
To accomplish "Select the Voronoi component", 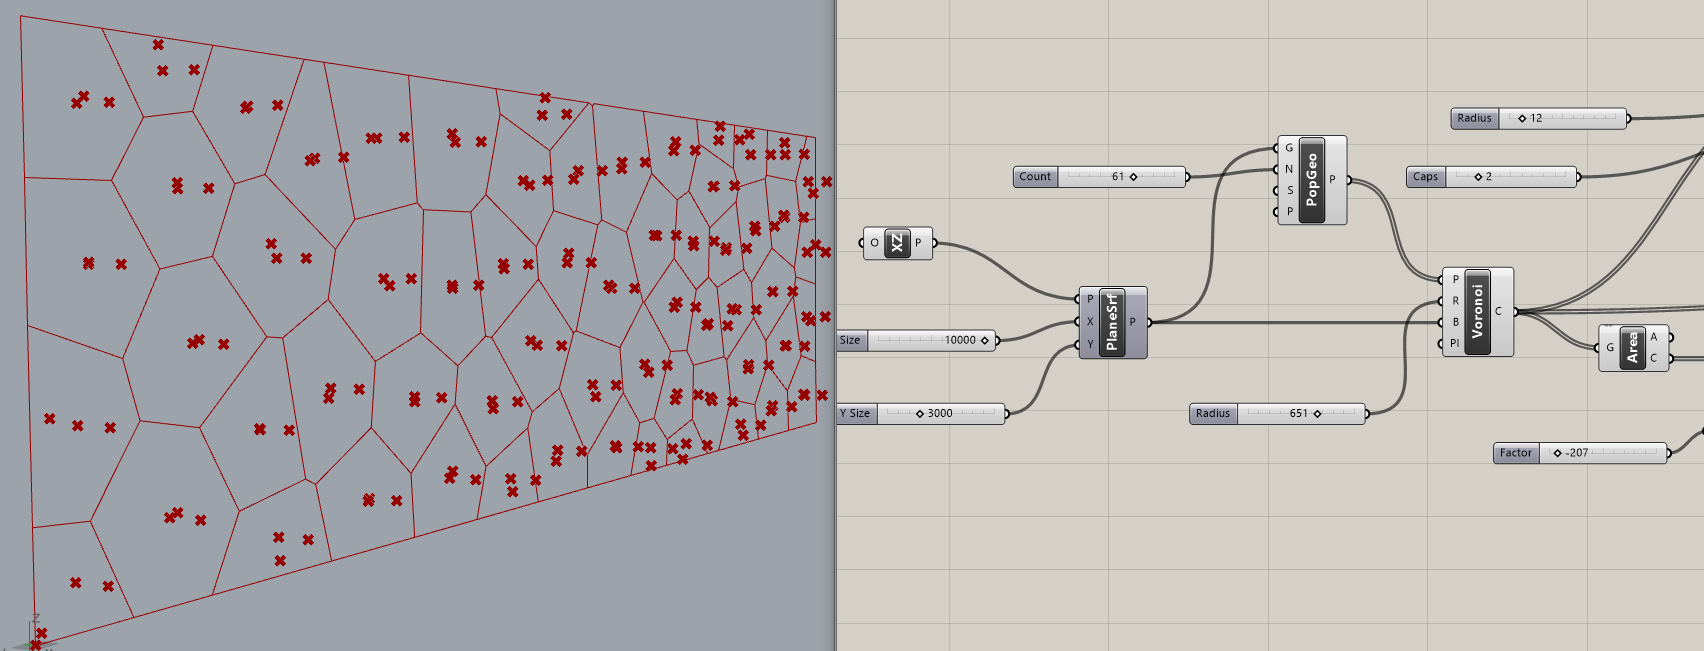I will [1477, 311].
